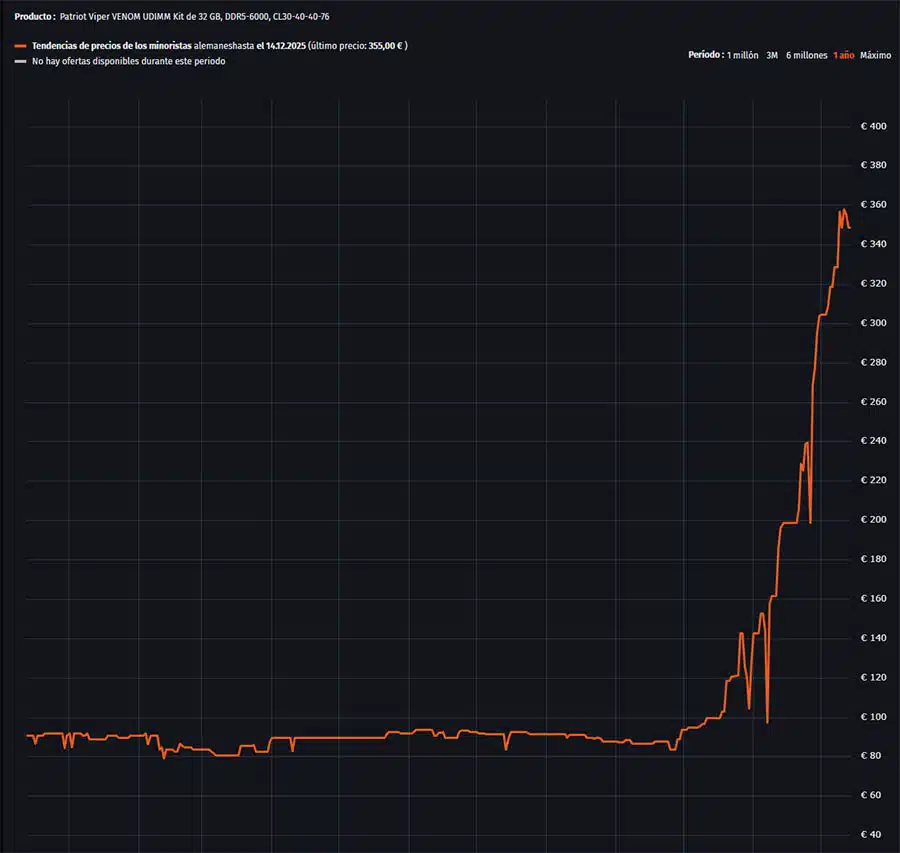Click the orange legend color marker
This screenshot has height=853, width=900.
[21, 46]
